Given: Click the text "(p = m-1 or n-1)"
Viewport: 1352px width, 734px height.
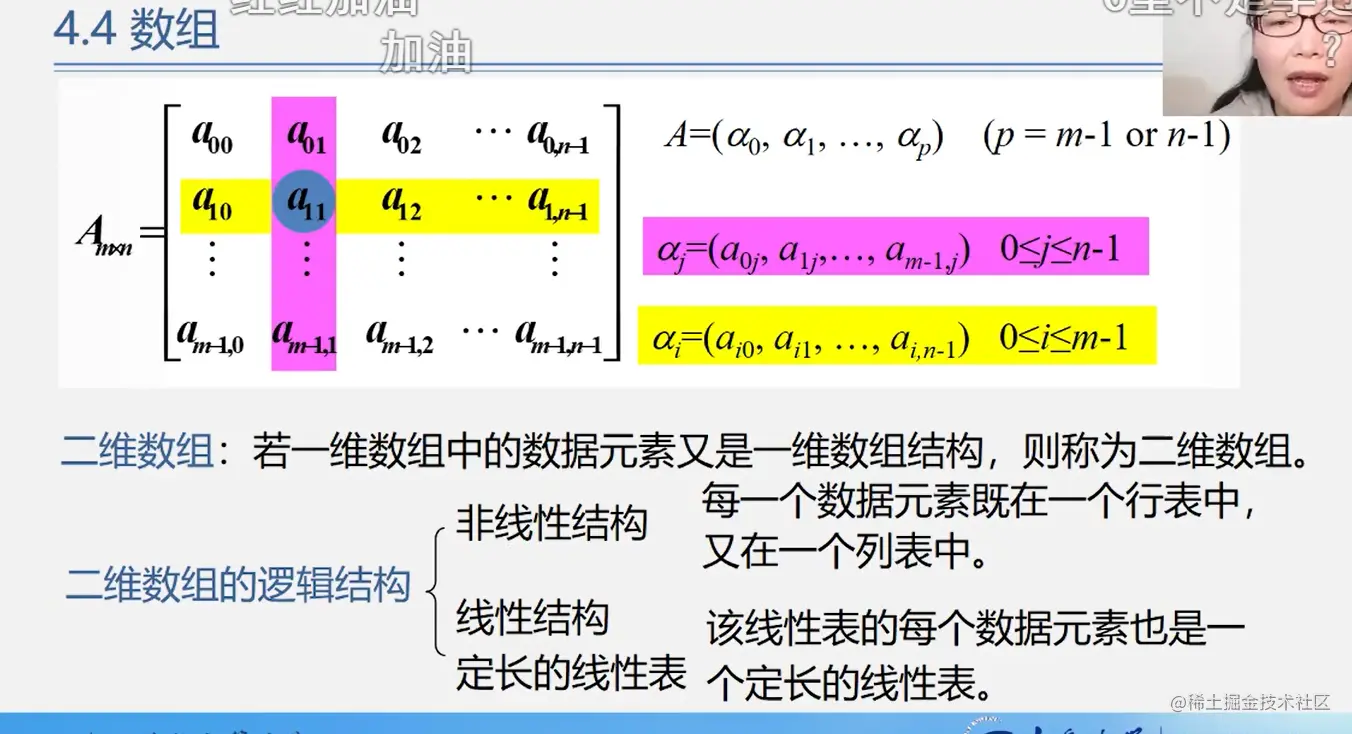Looking at the screenshot, I should click(x=1106, y=135).
